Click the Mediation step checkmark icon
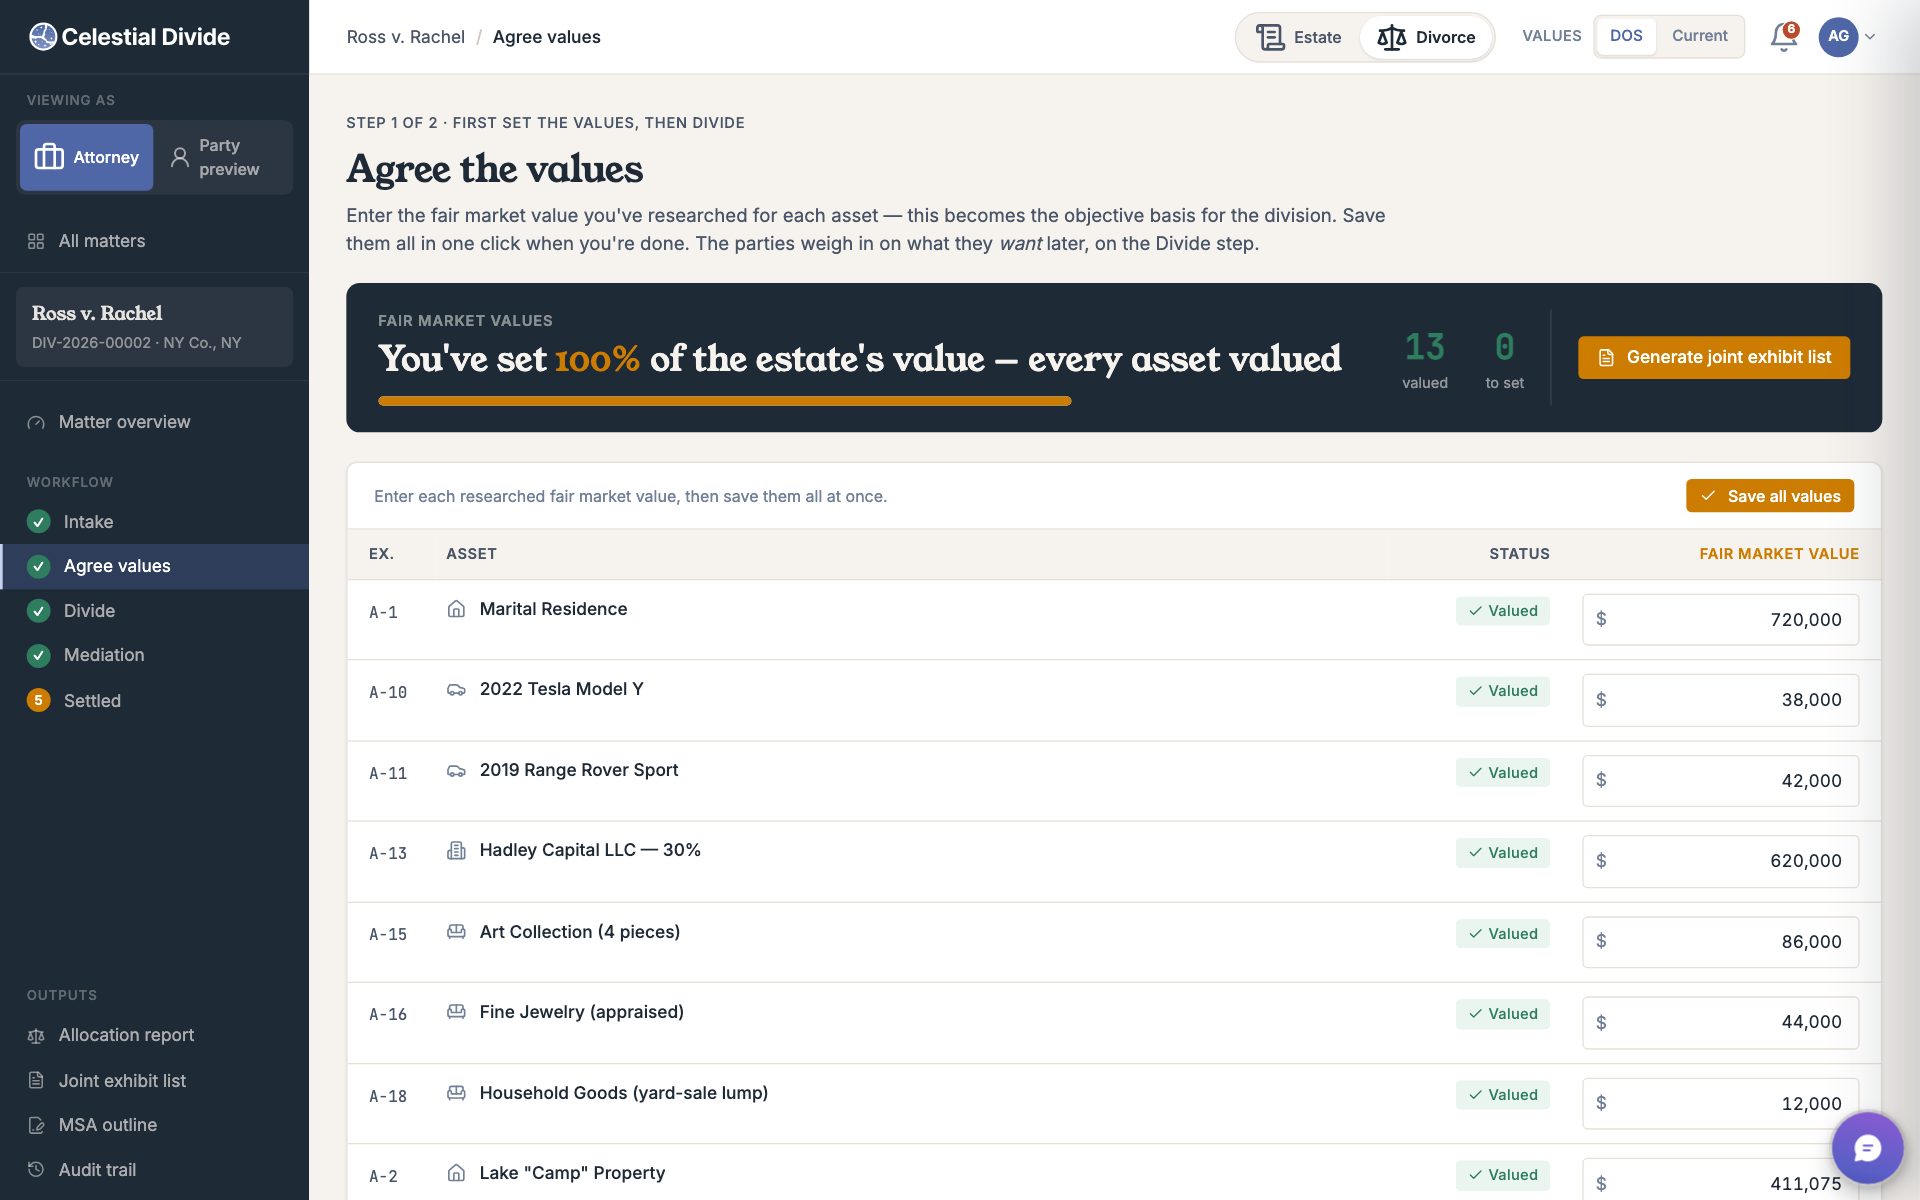The height and width of the screenshot is (1200, 1920). click(38, 655)
